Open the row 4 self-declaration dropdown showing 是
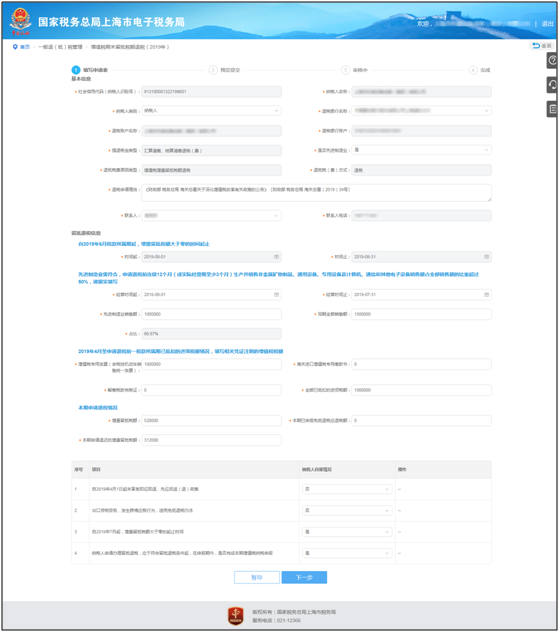Viewport: 560px width, 632px height. pos(347,553)
